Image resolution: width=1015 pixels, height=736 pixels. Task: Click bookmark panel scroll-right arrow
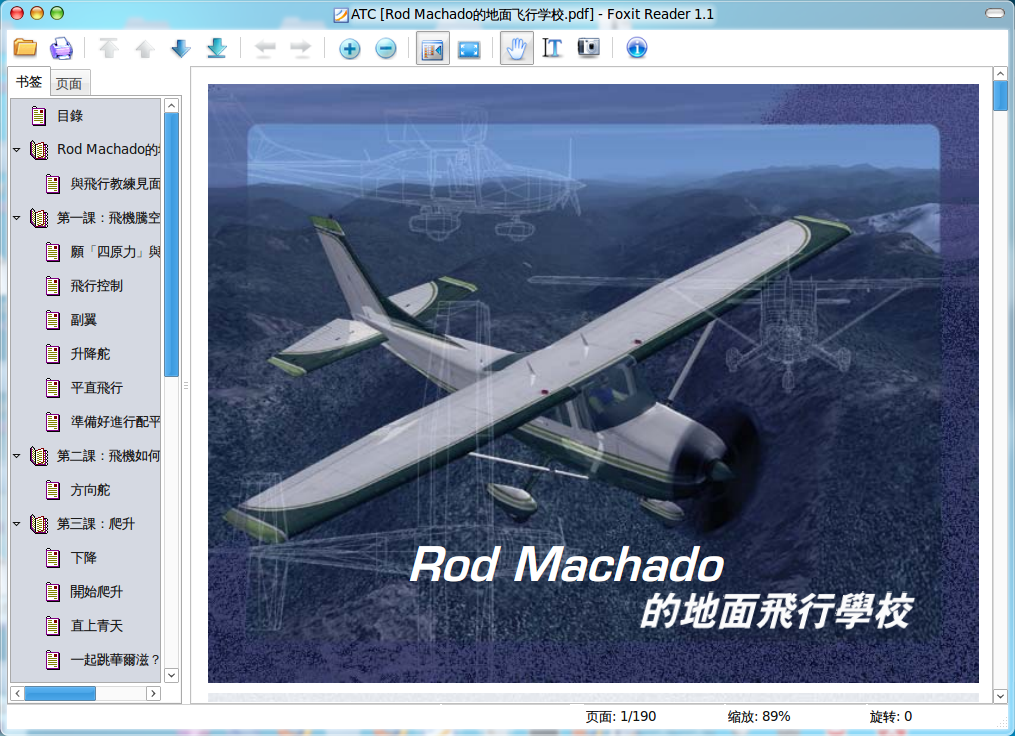[x=153, y=693]
